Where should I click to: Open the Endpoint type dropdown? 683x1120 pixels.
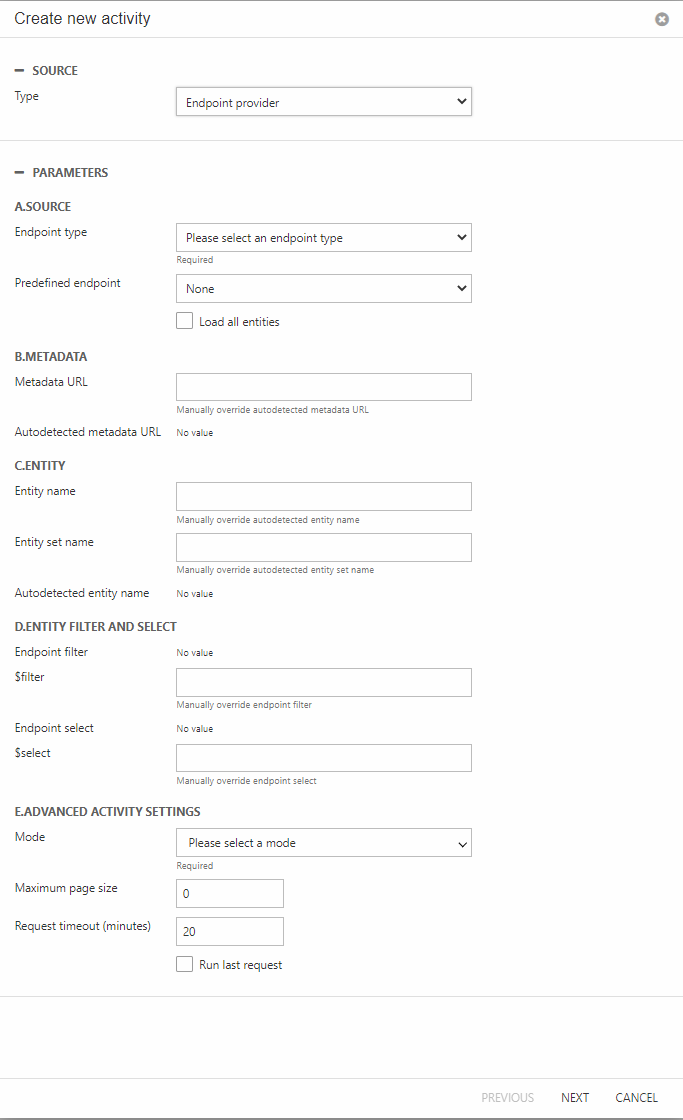[x=323, y=238]
